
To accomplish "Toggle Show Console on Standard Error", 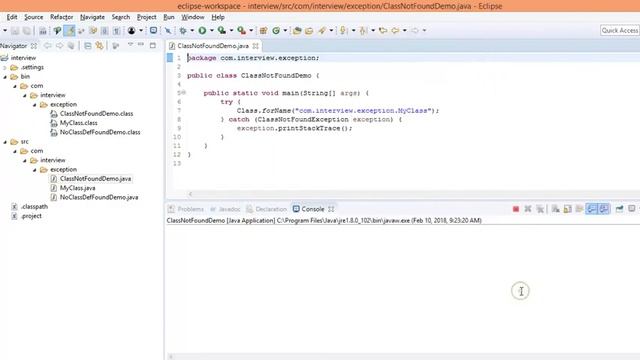I will pyautogui.click(x=604, y=209).
